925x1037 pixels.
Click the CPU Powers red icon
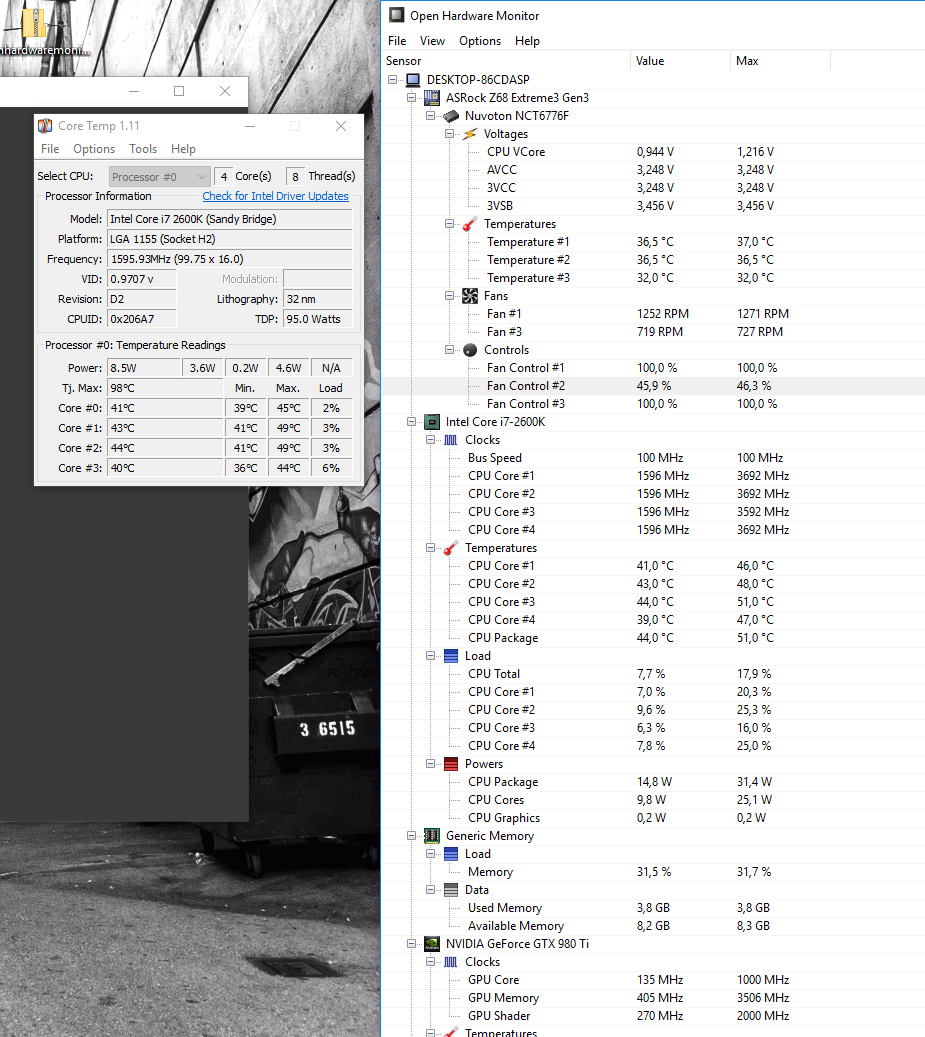(451, 764)
